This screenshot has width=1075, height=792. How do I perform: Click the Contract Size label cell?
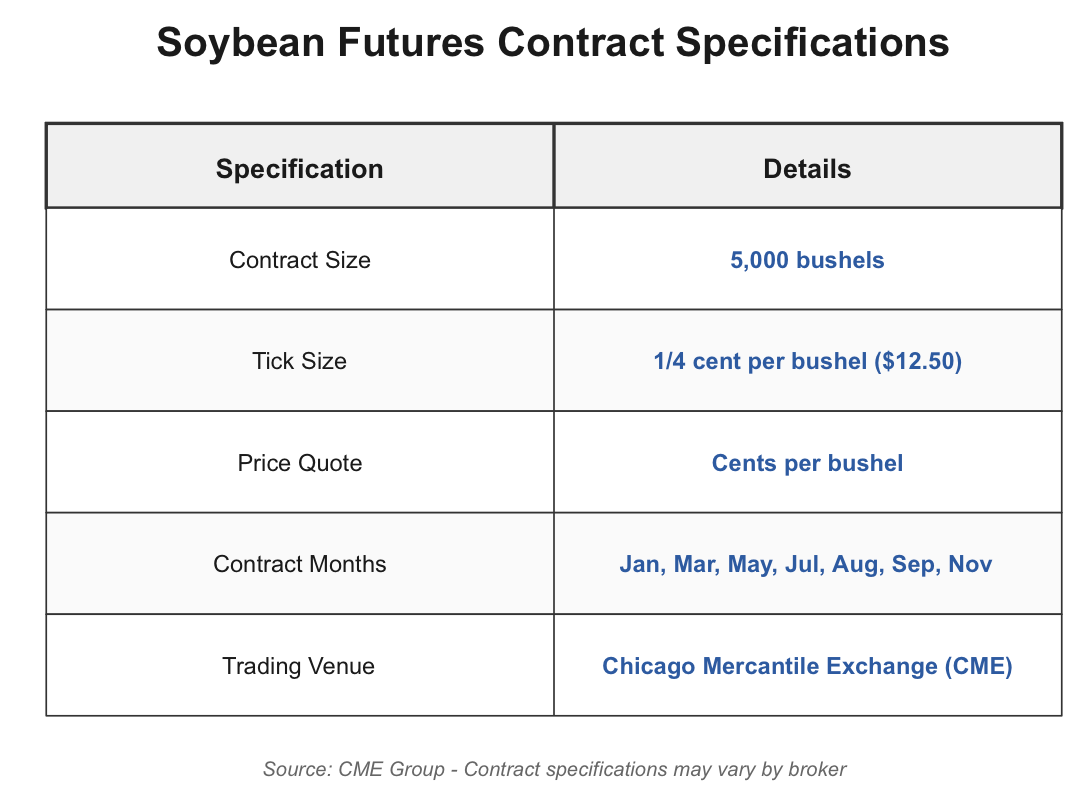300,260
